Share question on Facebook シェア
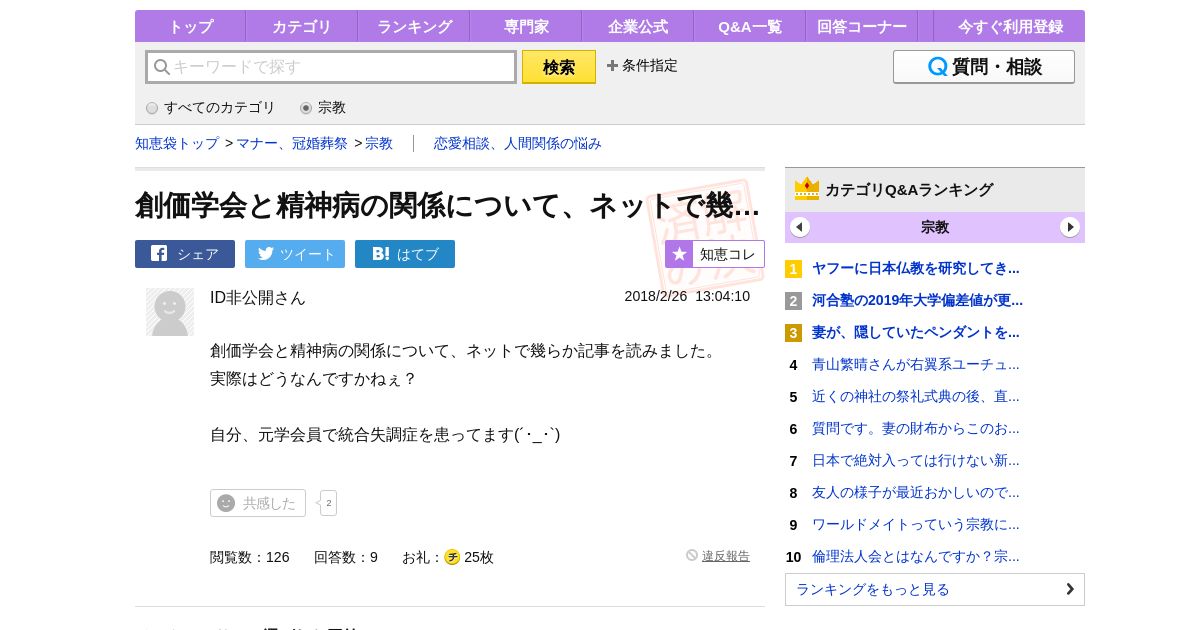 (185, 254)
